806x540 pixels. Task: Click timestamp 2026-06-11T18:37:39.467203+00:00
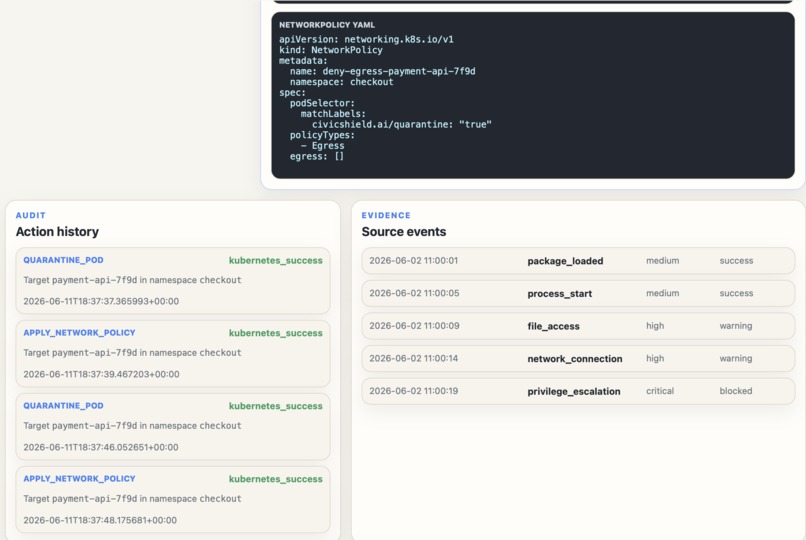pos(101,374)
